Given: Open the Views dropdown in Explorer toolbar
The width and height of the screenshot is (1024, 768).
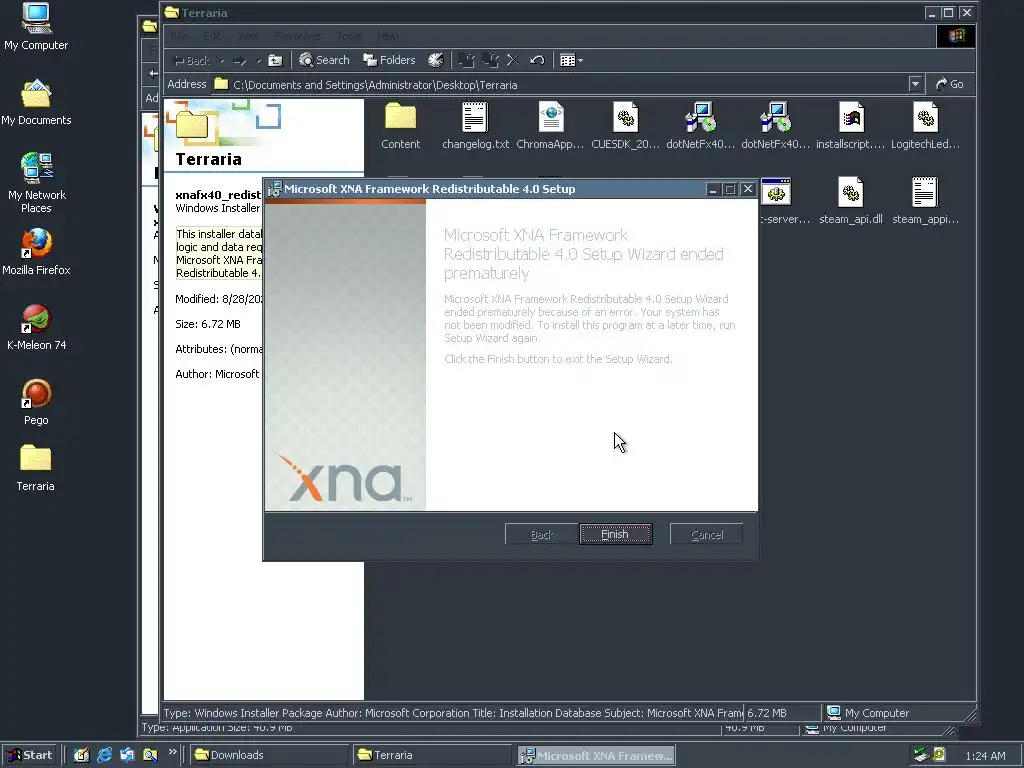Looking at the screenshot, I should (x=571, y=60).
